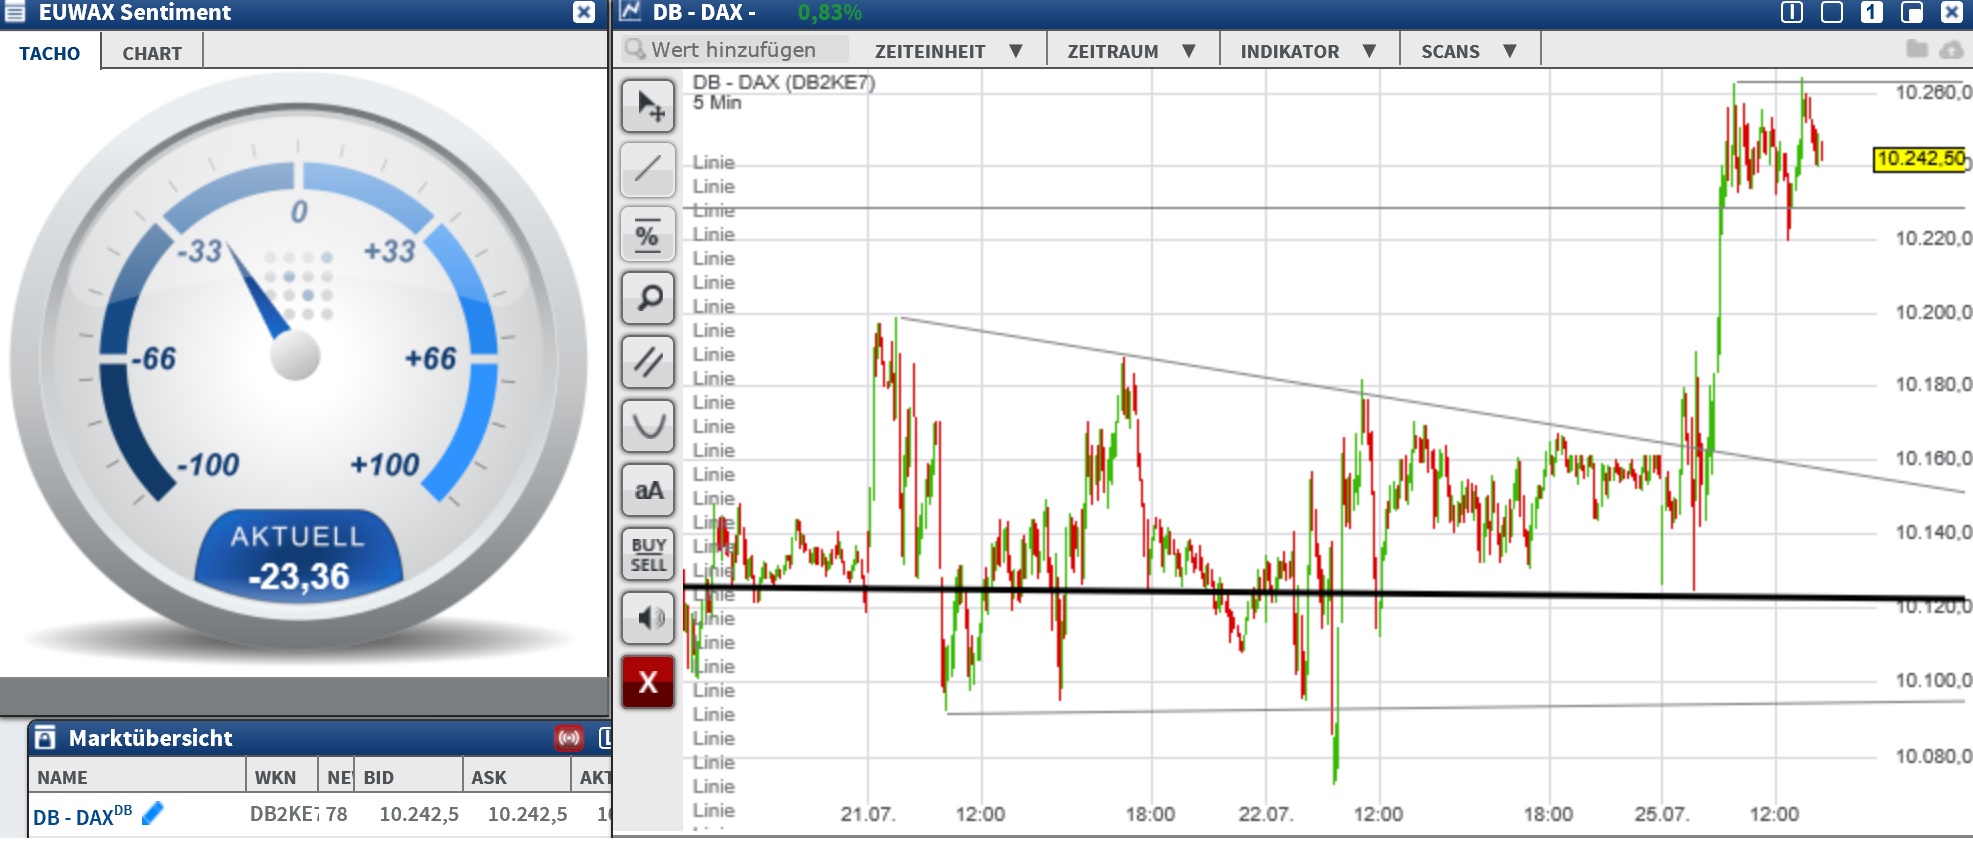Image resolution: width=1973 pixels, height=866 pixels.
Task: Click the lock icon in Marktübersicht header
Action: pyautogui.click(x=45, y=738)
